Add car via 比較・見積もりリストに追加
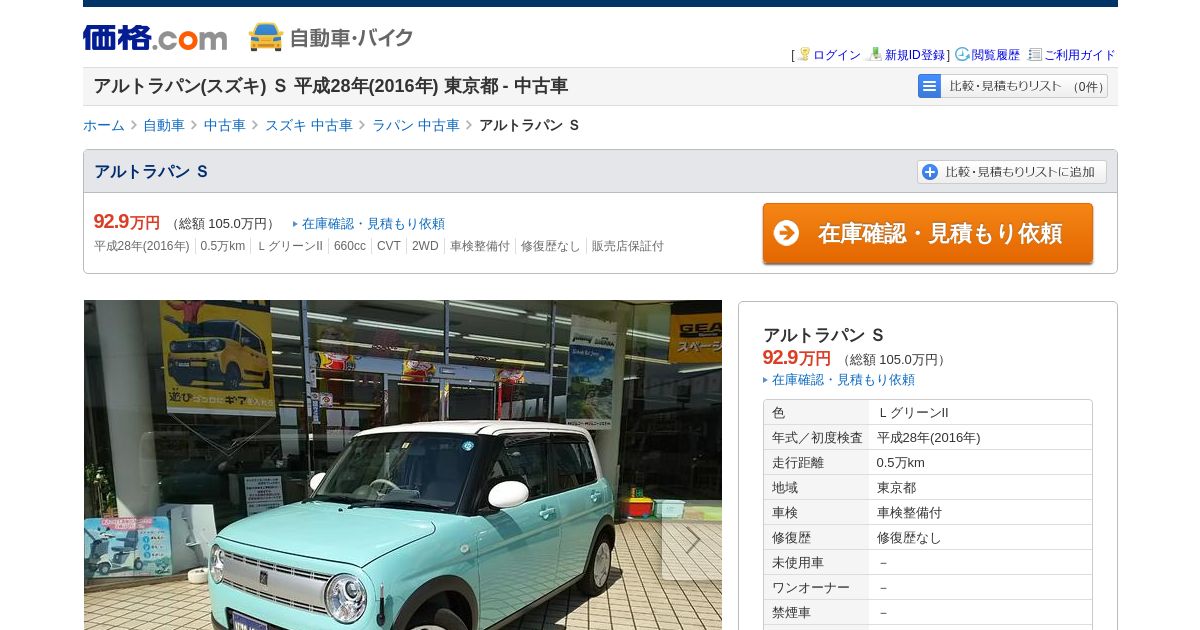The image size is (1200, 630). pos(1012,172)
